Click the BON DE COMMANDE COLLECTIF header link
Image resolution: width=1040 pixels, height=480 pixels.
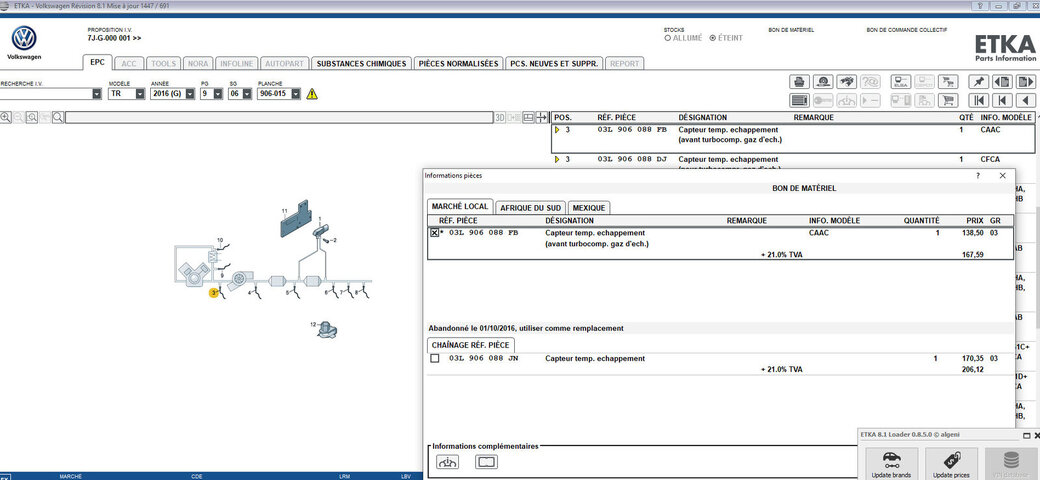pos(907,30)
